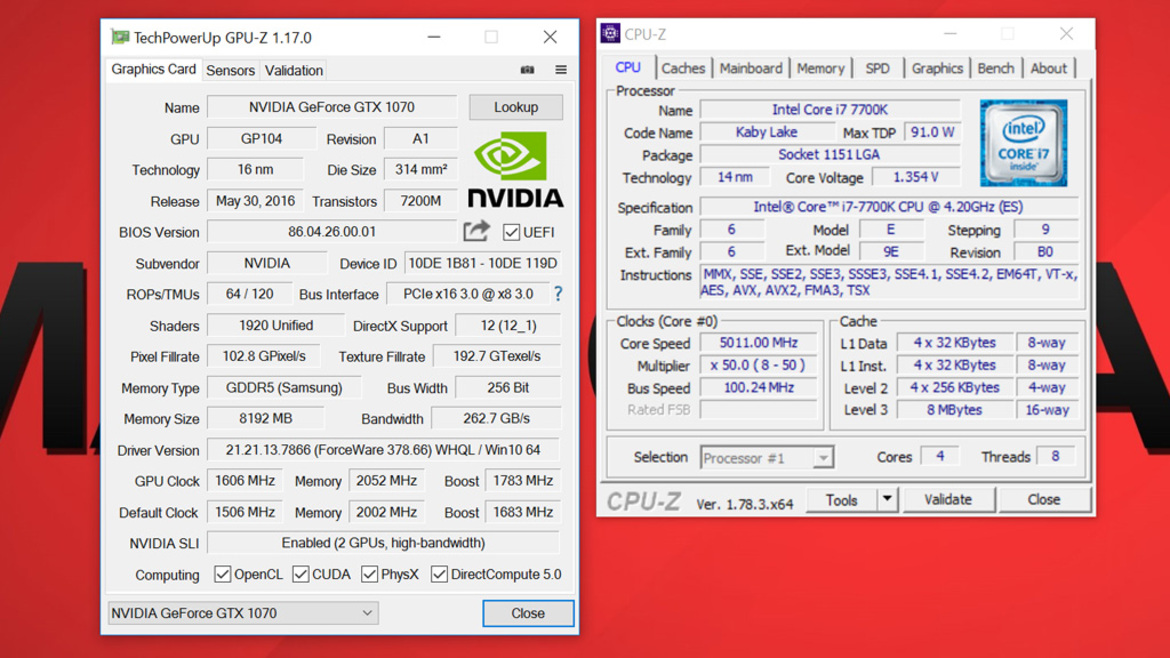Toggle the OpenCL checkbox

click(222, 574)
